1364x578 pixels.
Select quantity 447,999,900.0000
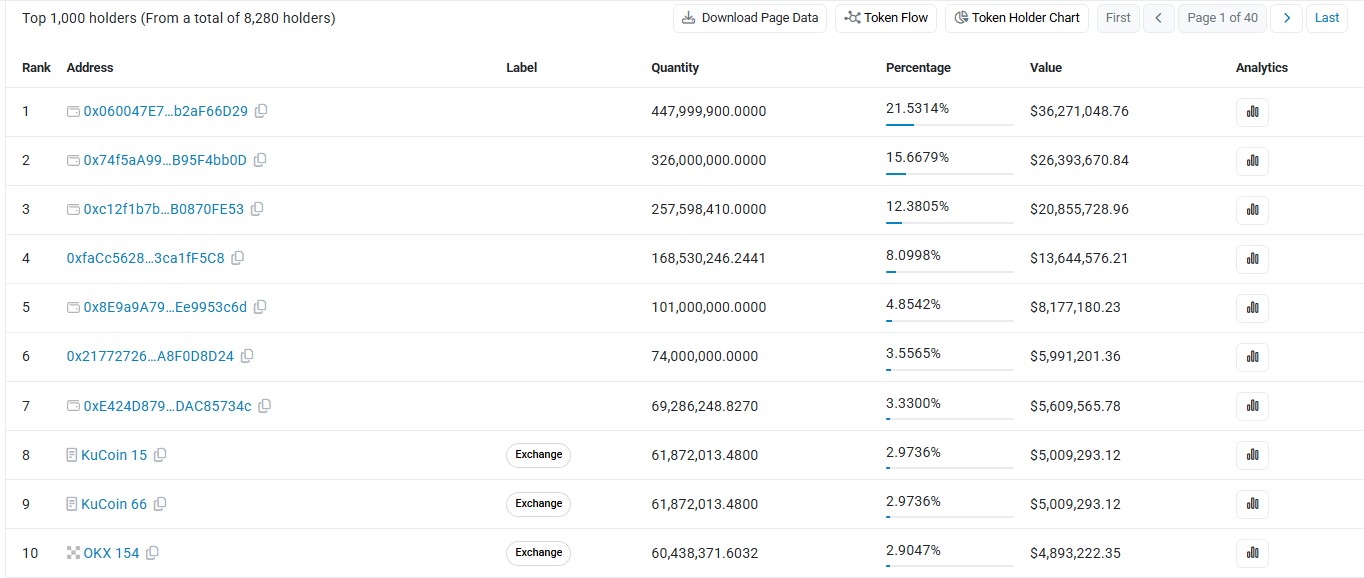click(x=709, y=111)
